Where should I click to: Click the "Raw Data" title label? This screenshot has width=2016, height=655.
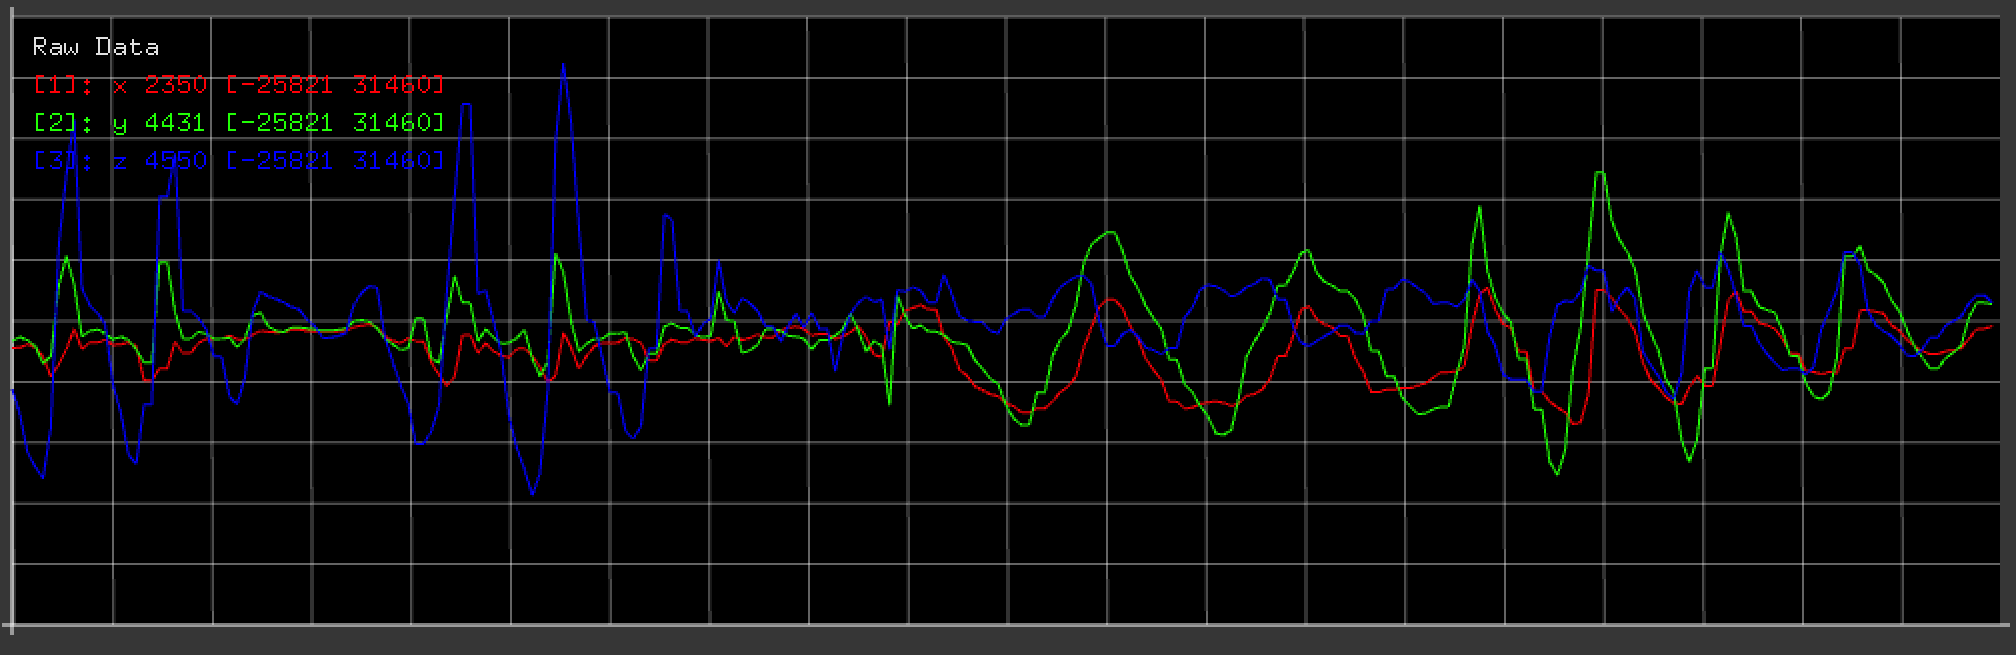pyautogui.click(x=95, y=47)
